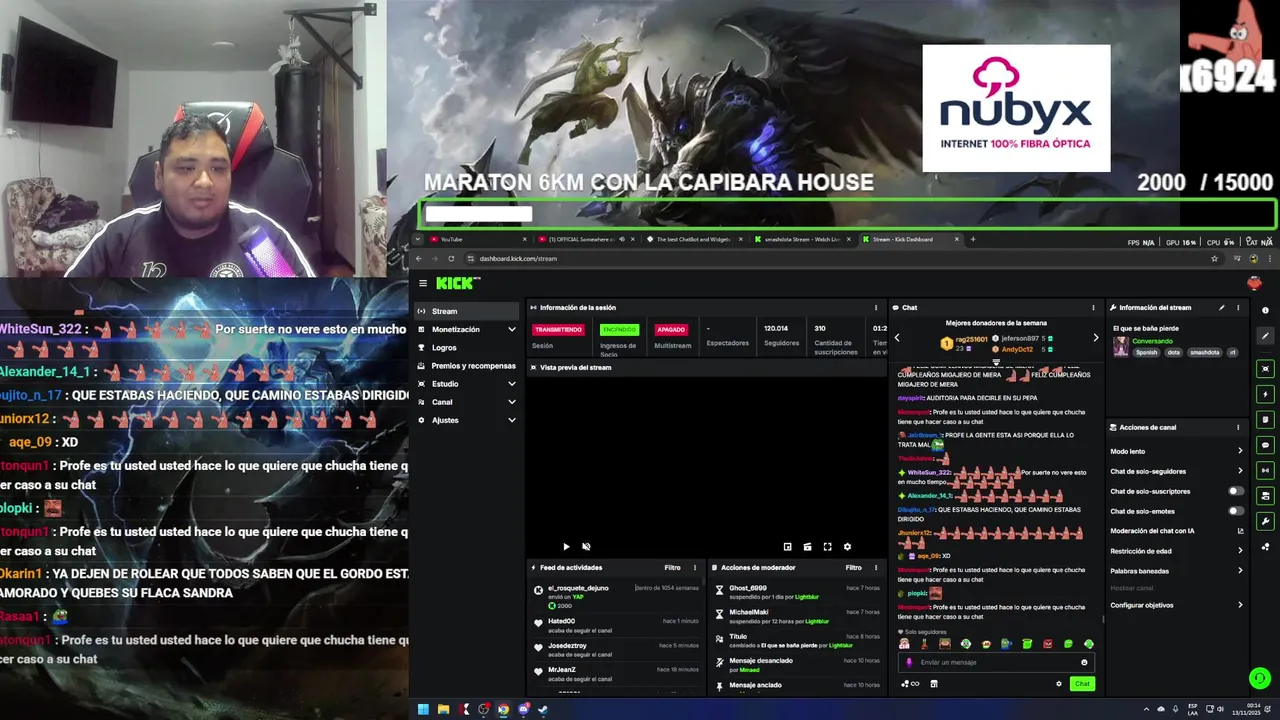The height and width of the screenshot is (720, 1280).
Task: Open picture-in-picture for stream preview
Action: tap(787, 547)
